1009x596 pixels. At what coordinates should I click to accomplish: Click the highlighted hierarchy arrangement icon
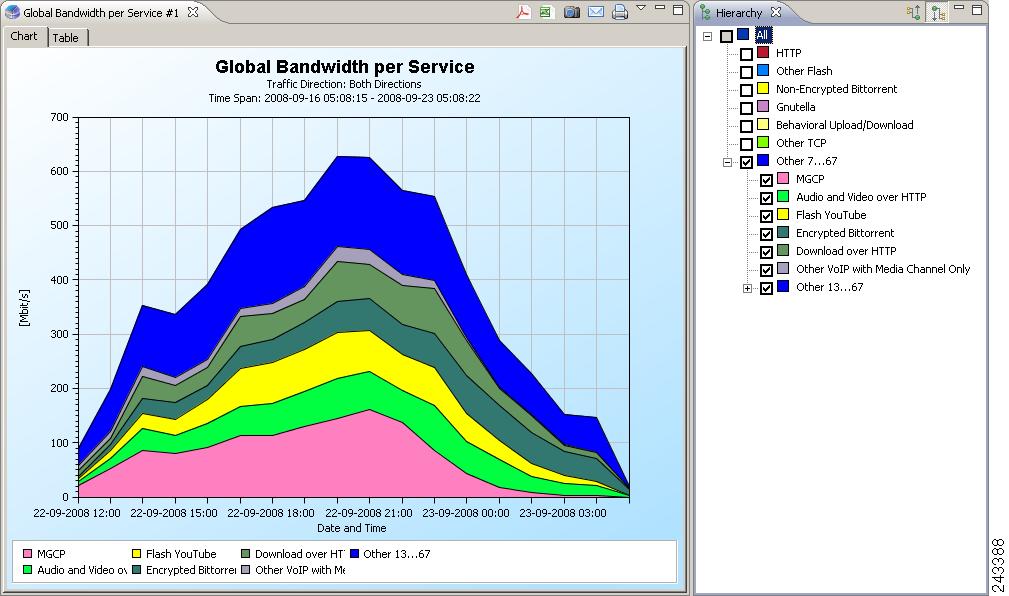point(936,13)
